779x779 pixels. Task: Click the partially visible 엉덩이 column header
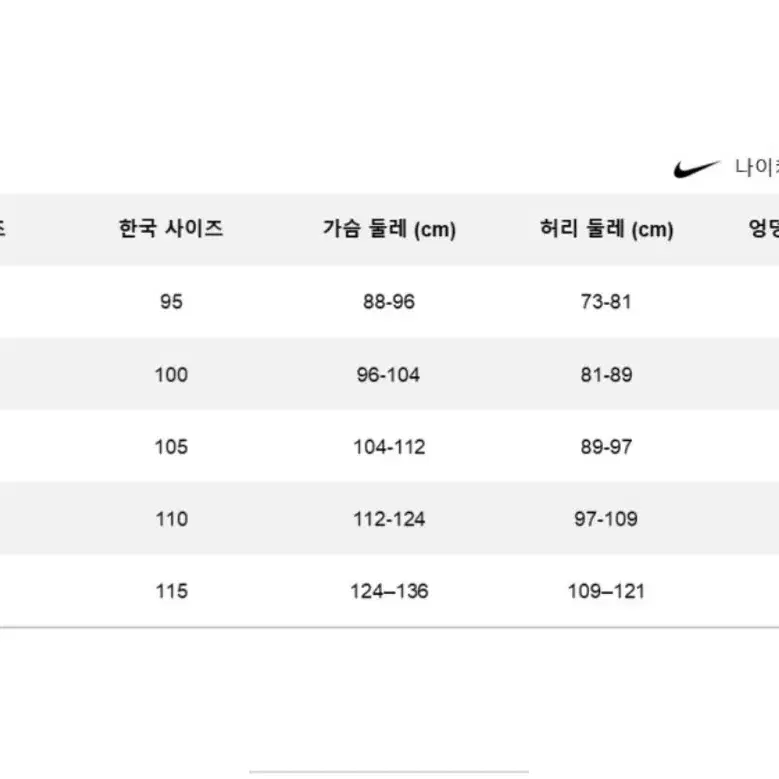(764, 229)
